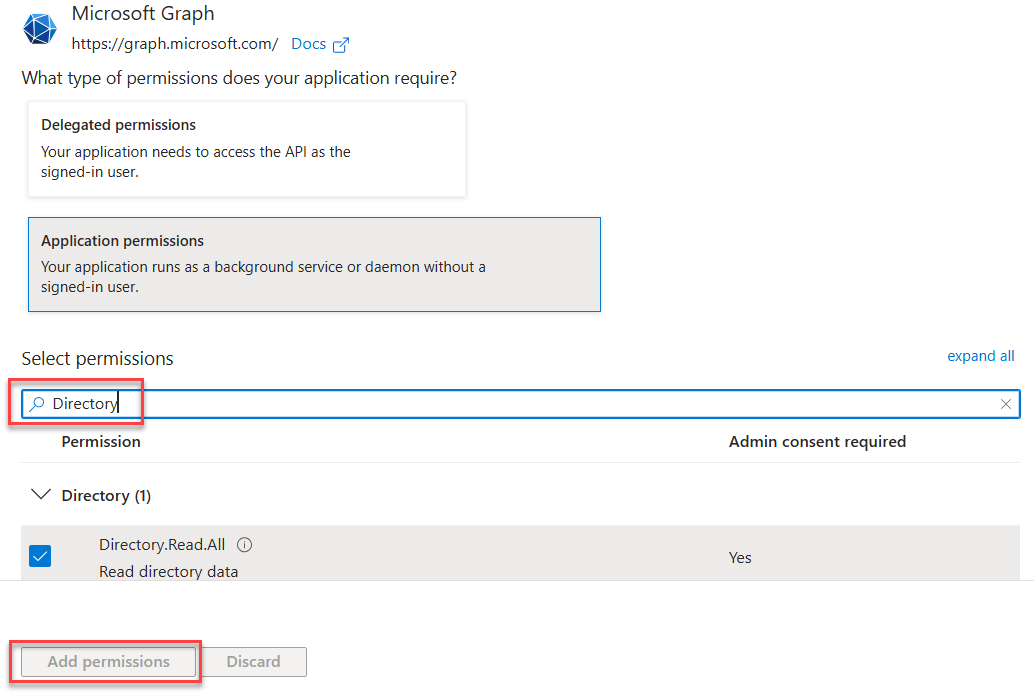Click the 'Read directory data' description text
Screen dimensions: 1034x692
point(168,572)
